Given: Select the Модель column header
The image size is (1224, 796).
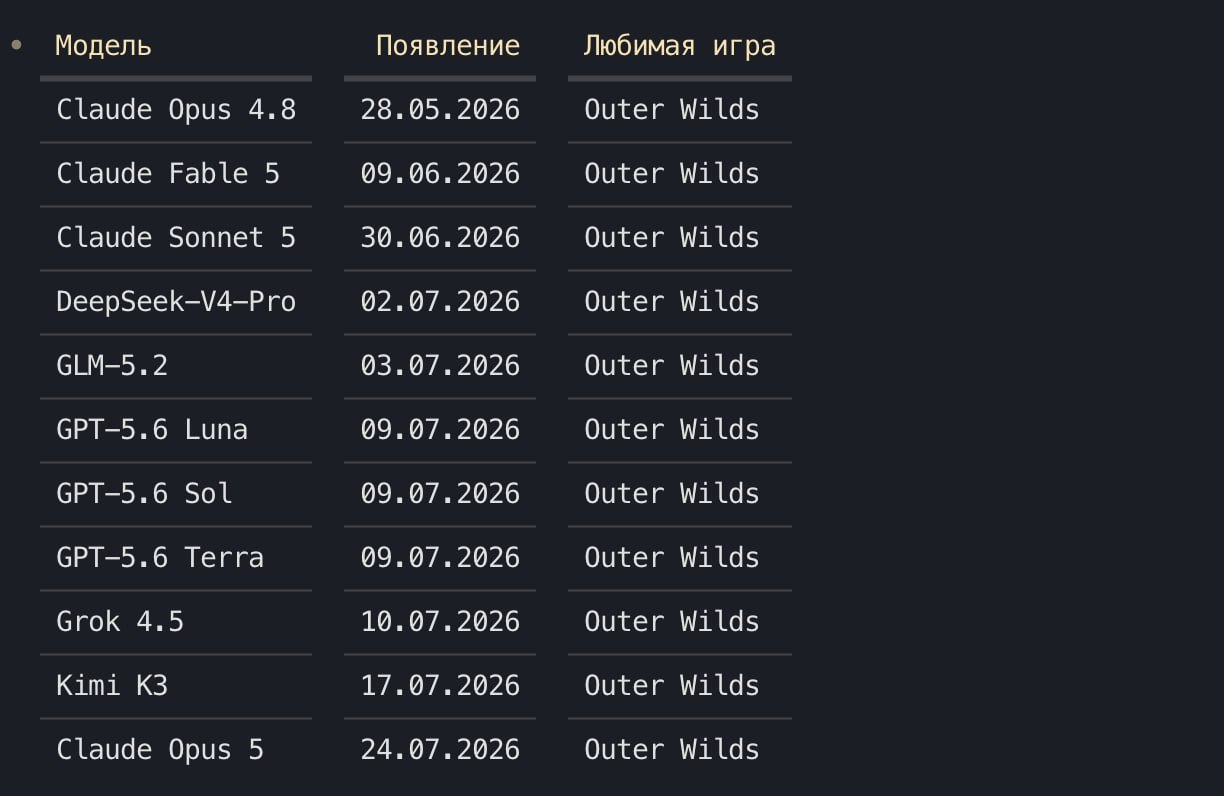Looking at the screenshot, I should [x=103, y=46].
